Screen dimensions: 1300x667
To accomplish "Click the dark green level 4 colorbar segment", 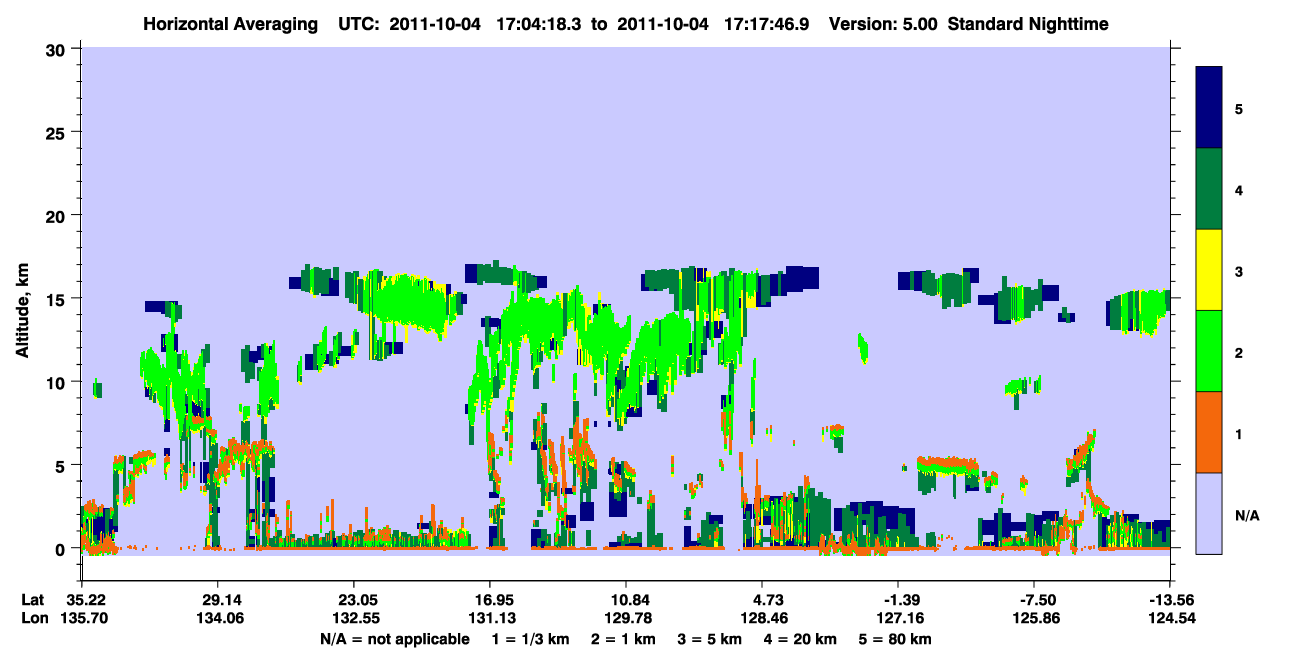I will (x=1209, y=189).
